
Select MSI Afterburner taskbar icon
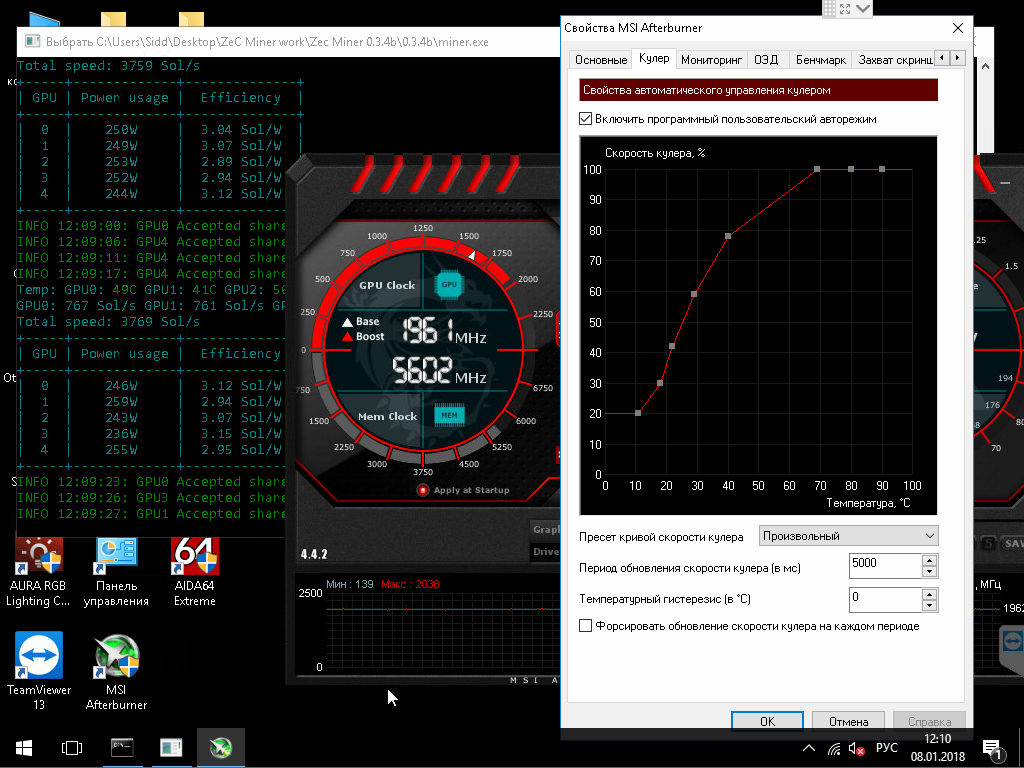(221, 748)
